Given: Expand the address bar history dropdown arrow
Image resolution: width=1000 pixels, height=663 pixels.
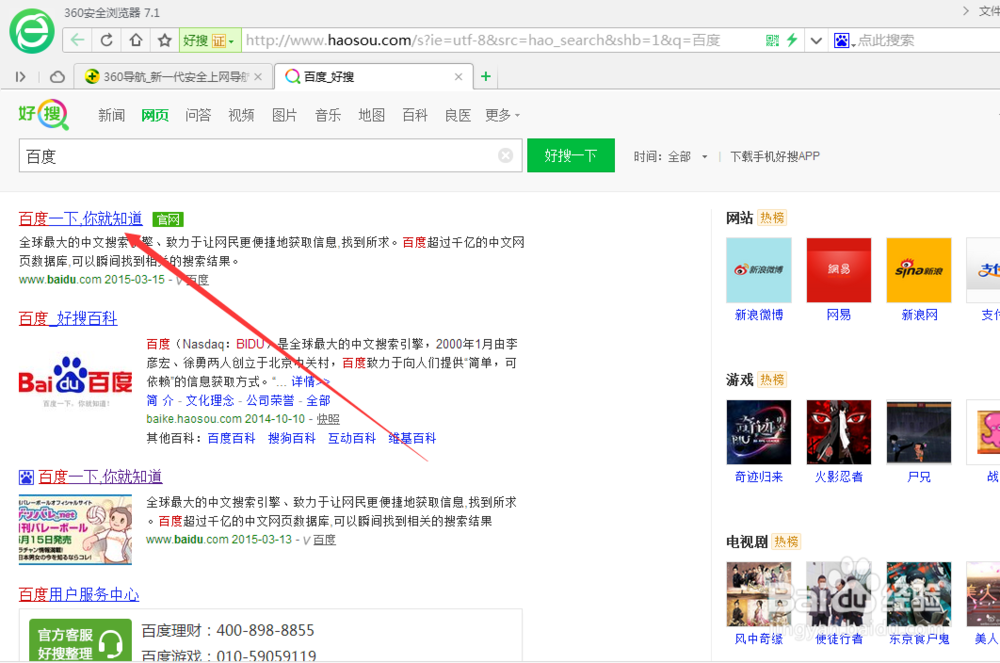Looking at the screenshot, I should (816, 40).
